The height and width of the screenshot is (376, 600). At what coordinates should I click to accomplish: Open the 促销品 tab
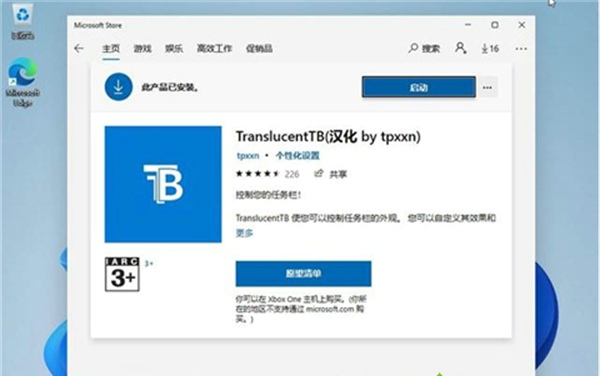pyautogui.click(x=259, y=49)
